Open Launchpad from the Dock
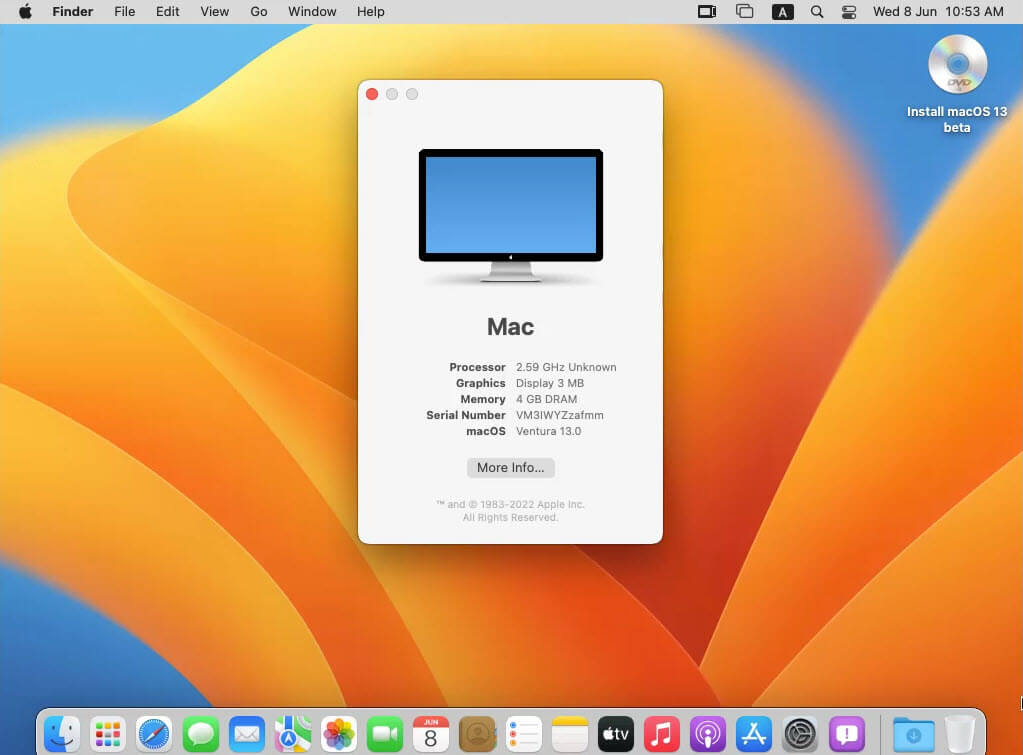The width and height of the screenshot is (1023, 755). [x=108, y=734]
